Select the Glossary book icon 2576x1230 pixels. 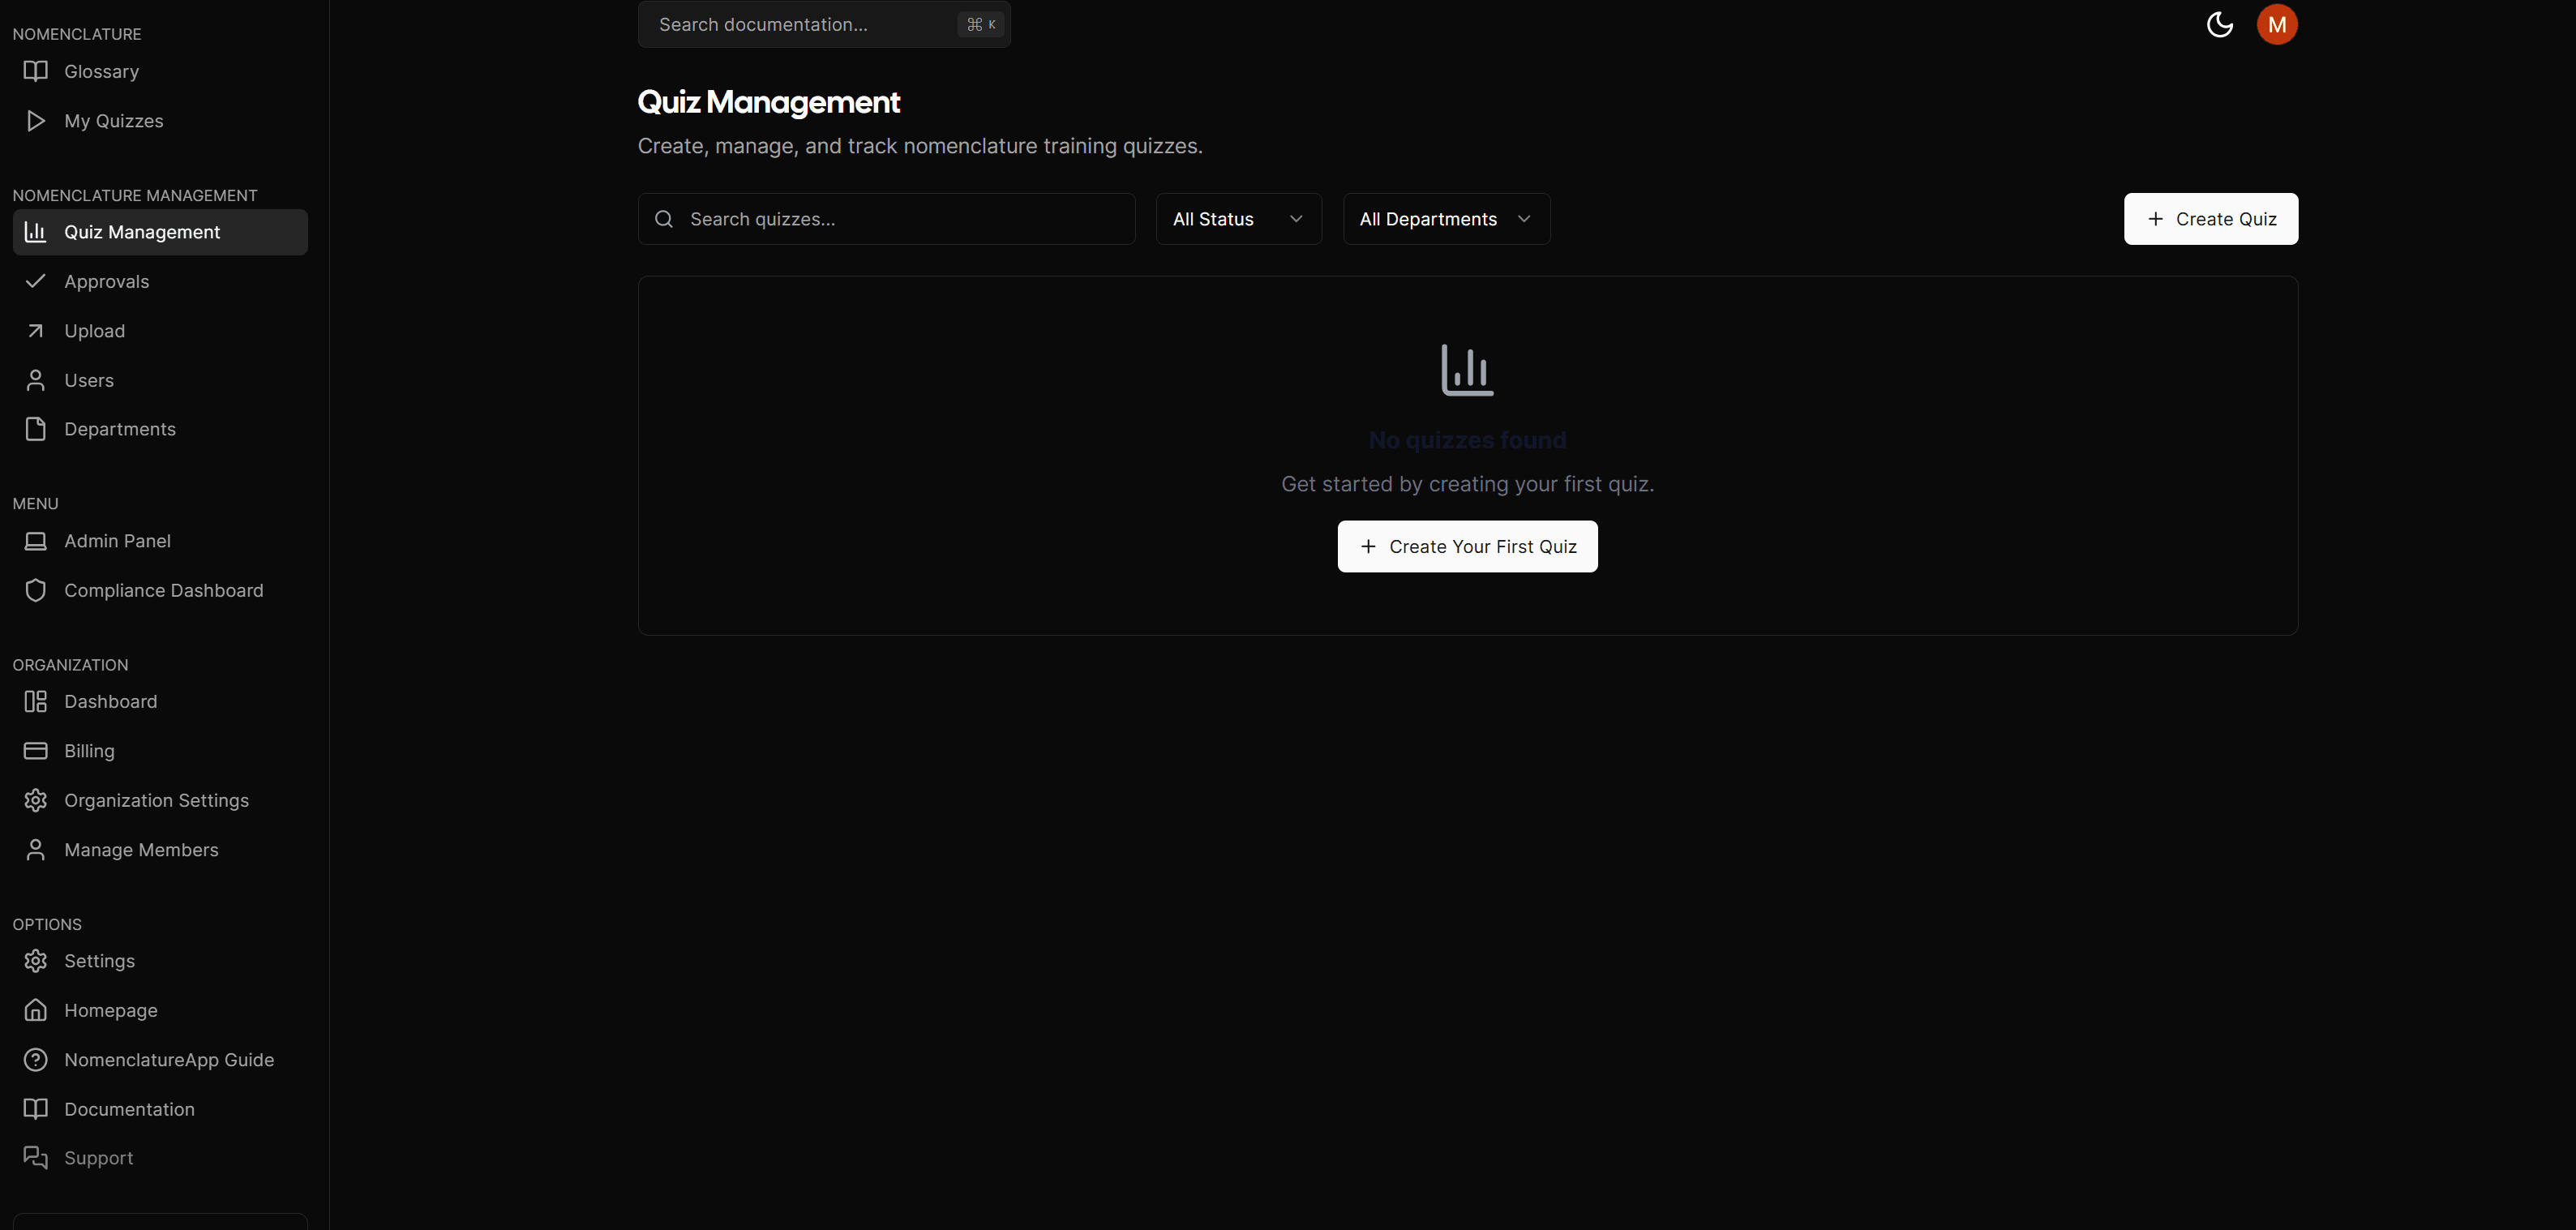click(x=36, y=71)
